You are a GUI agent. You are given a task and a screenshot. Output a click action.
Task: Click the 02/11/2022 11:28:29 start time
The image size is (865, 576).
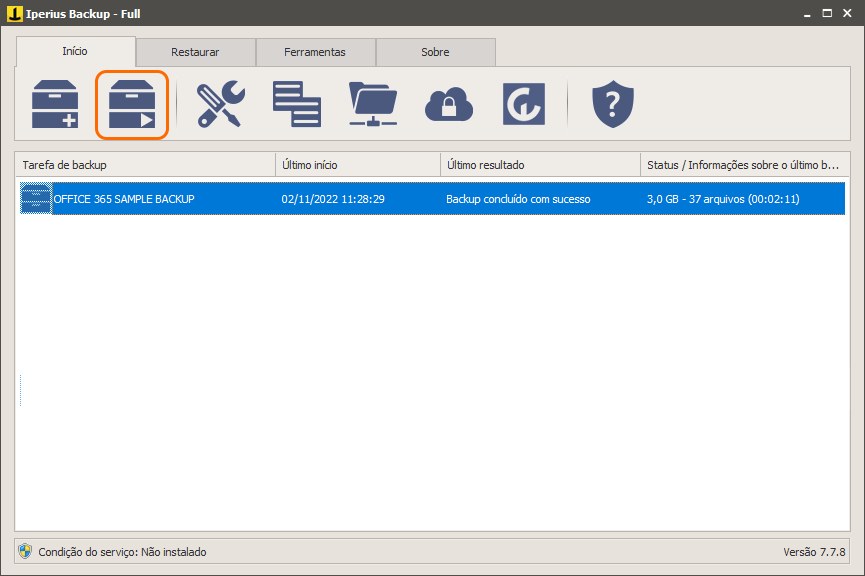pos(333,199)
